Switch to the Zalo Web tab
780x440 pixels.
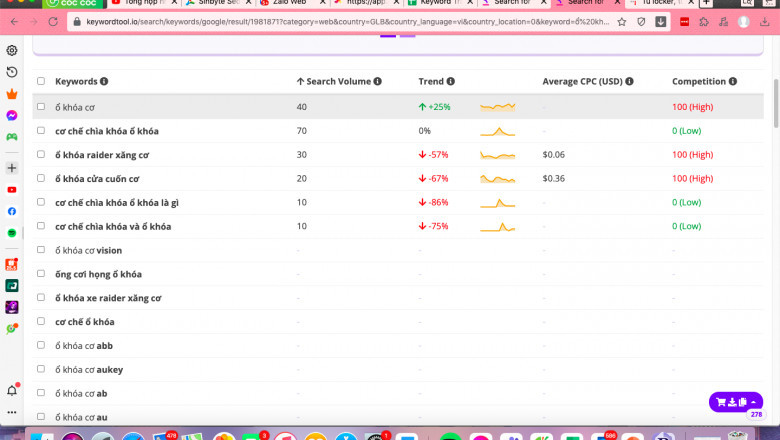click(x=283, y=3)
